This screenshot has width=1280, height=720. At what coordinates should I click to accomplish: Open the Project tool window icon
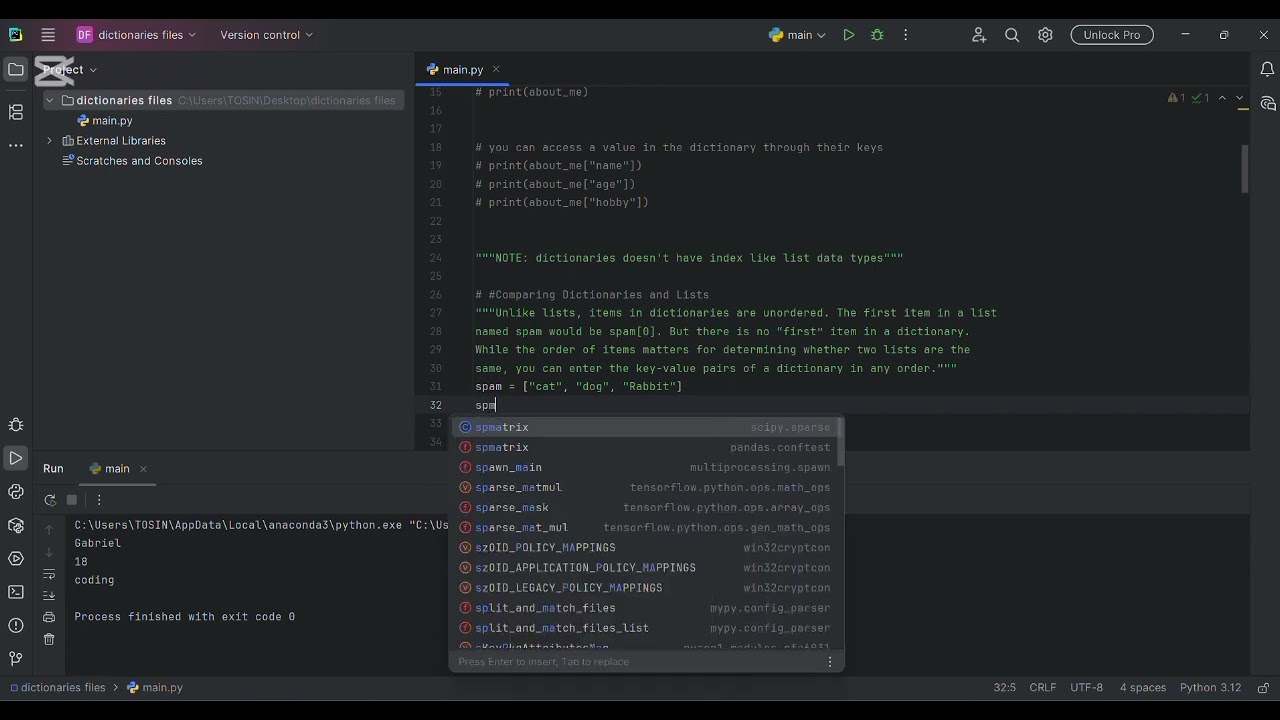15,70
